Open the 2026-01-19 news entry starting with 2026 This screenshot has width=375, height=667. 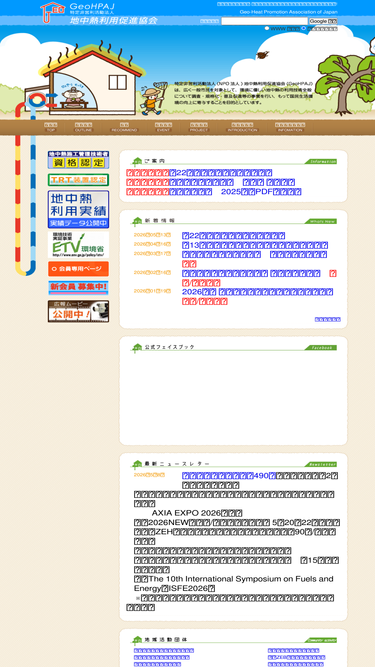tap(257, 292)
